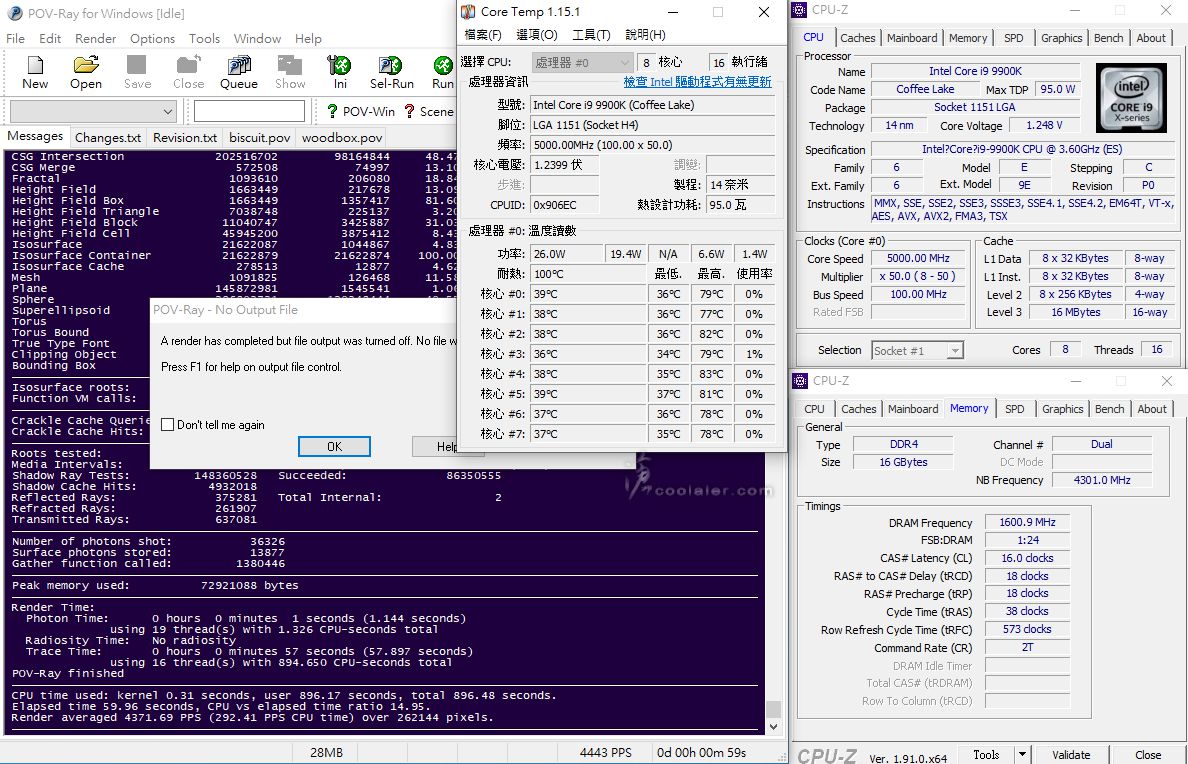The width and height of the screenshot is (1188, 764).
Task: Open the Help menu in POV-Ray
Action: click(308, 39)
